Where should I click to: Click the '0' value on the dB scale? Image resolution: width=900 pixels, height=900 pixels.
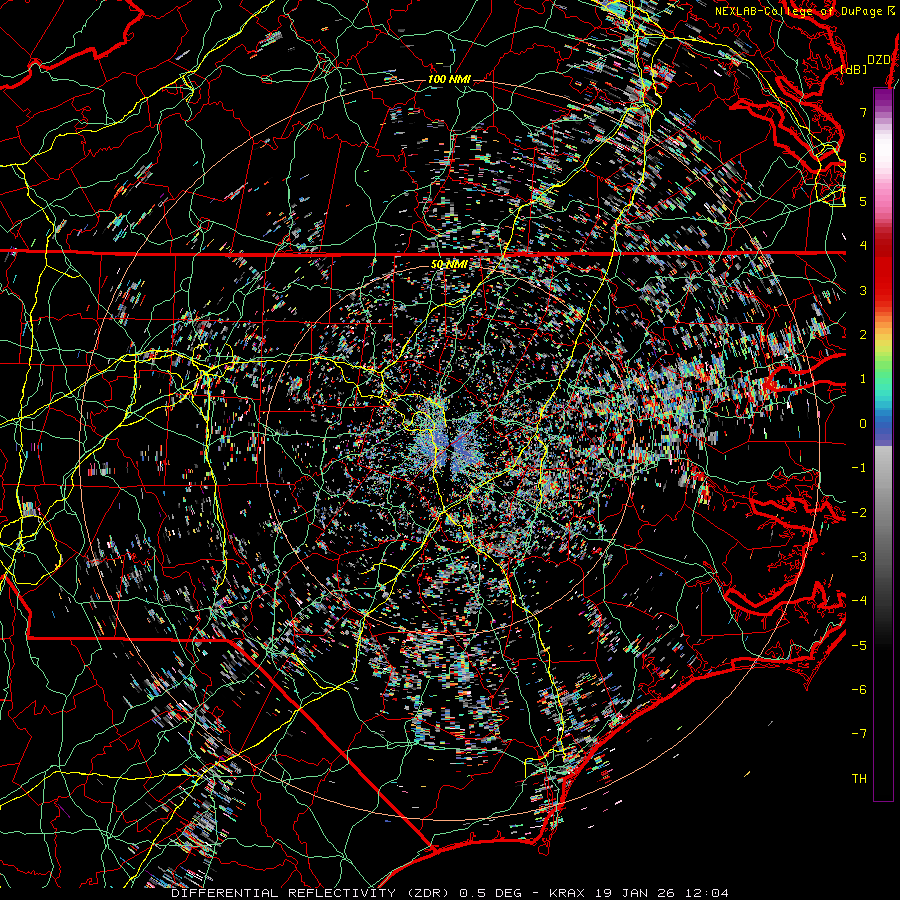pyautogui.click(x=863, y=424)
